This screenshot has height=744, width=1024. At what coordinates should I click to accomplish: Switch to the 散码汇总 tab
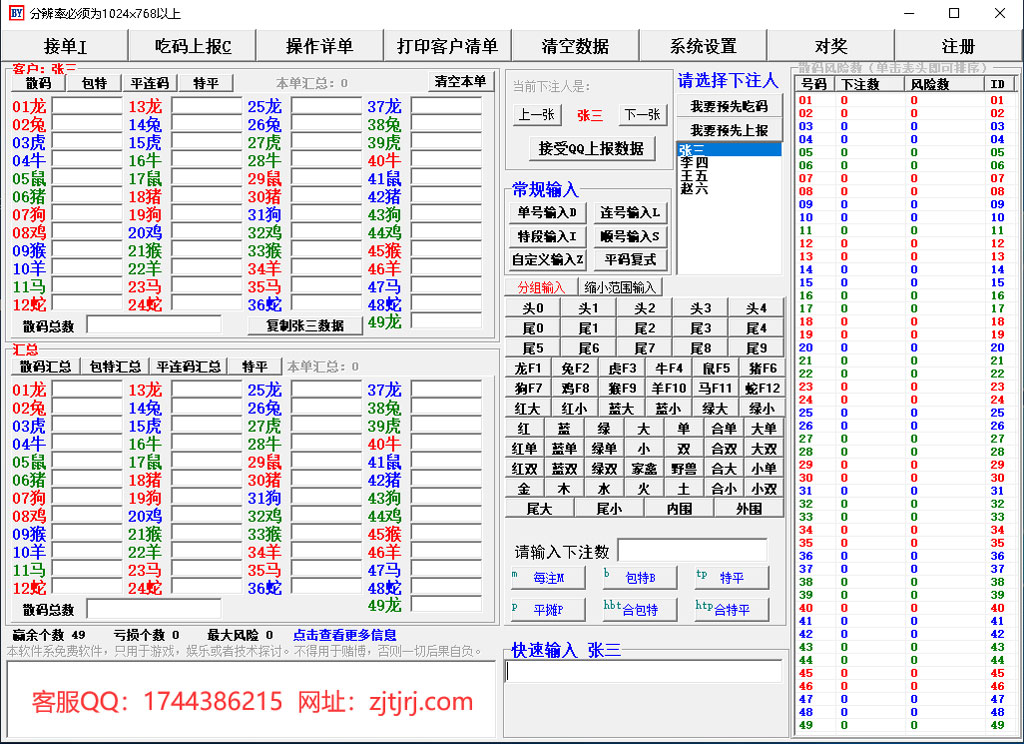[x=45, y=366]
